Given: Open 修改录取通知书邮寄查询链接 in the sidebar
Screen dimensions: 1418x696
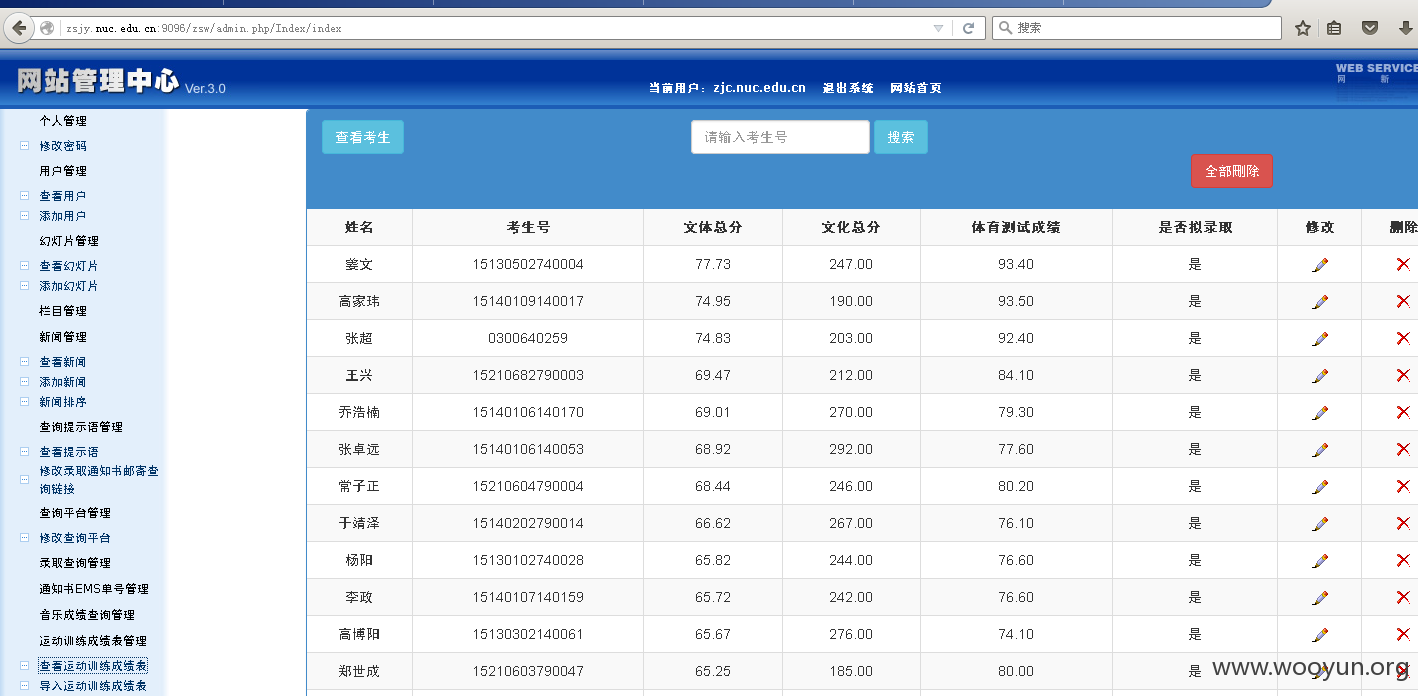Looking at the screenshot, I should [99, 480].
